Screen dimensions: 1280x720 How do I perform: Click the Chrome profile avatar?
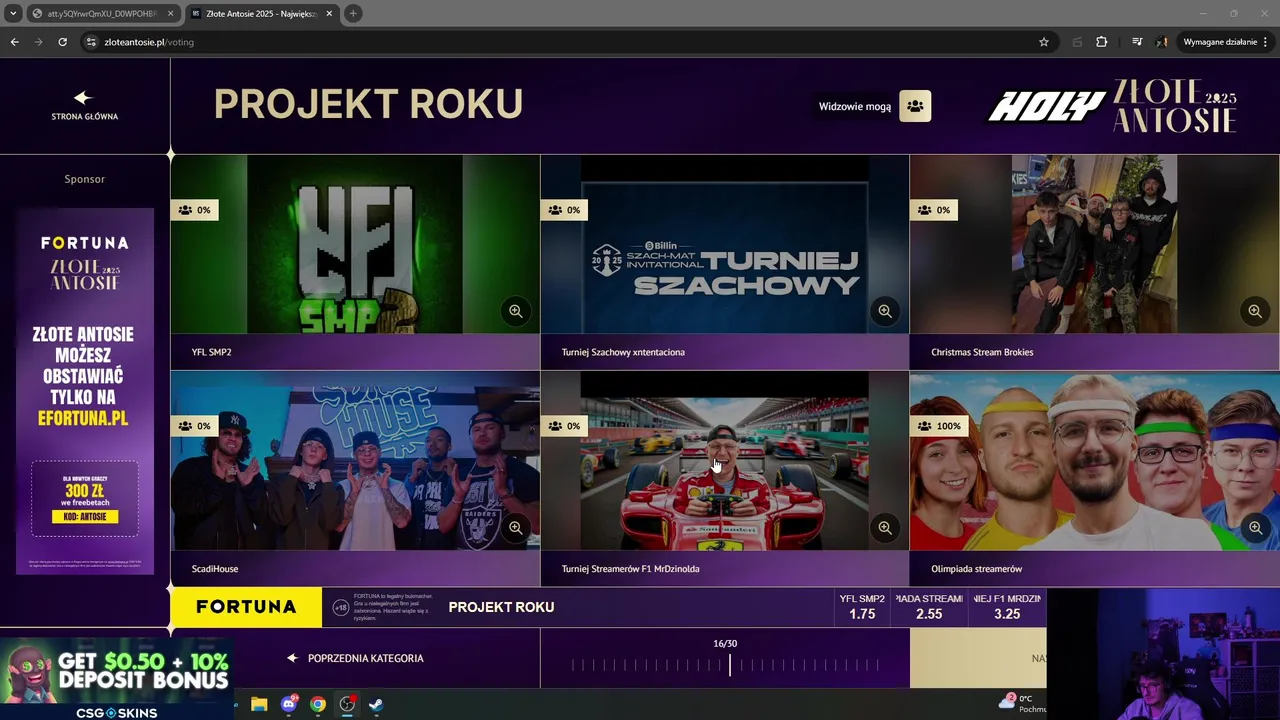tap(1162, 42)
